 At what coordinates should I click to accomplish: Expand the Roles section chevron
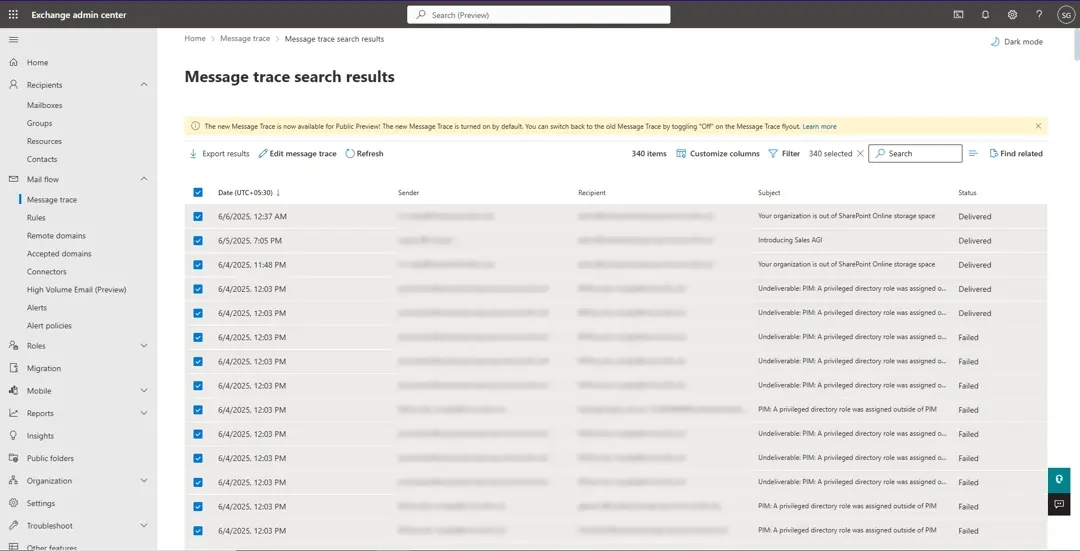[144, 346]
